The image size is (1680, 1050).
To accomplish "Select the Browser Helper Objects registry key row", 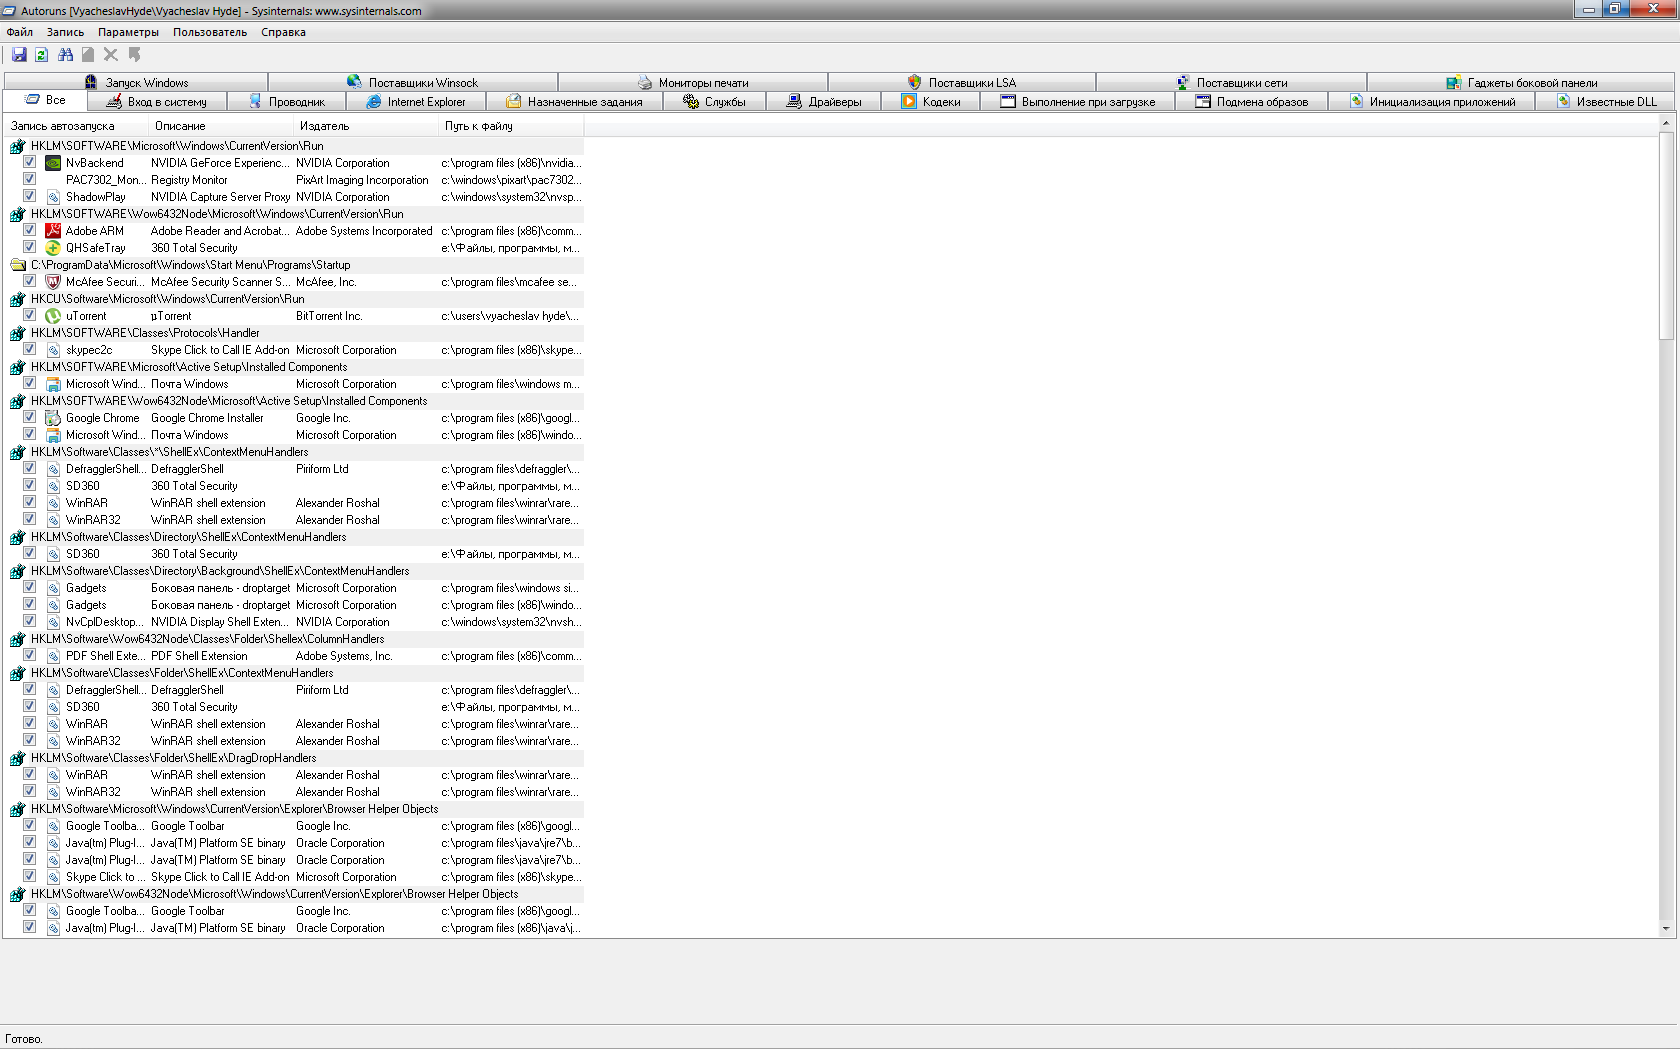I will 234,809.
